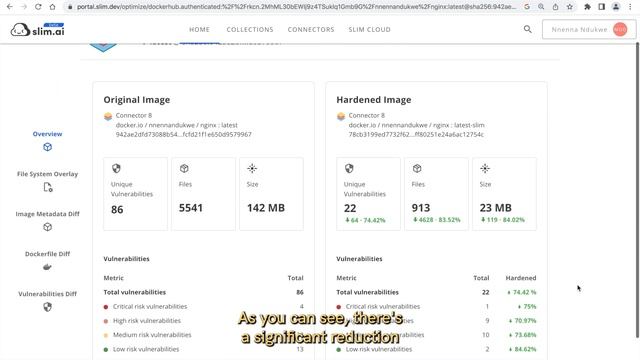640x360 pixels.
Task: Click Original Critical risk vulnerabilities row
Action: point(203,307)
